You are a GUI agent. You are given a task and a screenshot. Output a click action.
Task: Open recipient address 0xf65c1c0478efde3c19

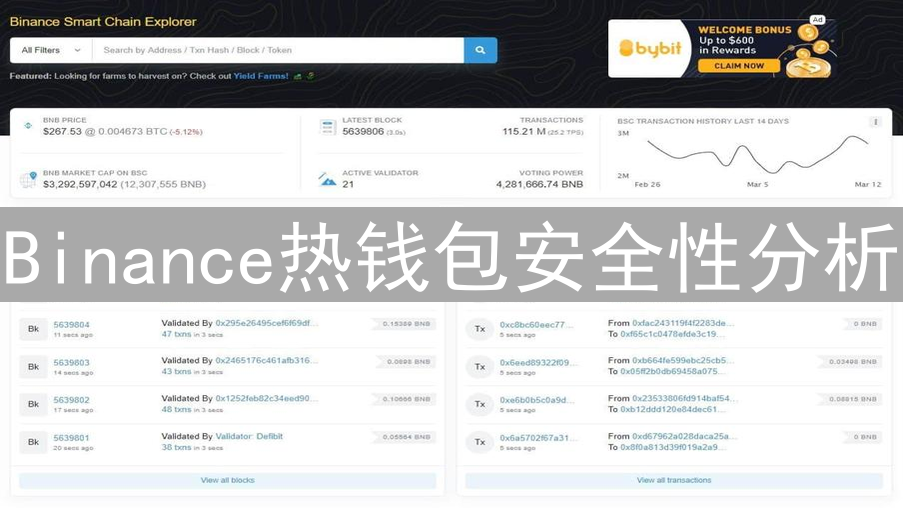pyautogui.click(x=672, y=334)
